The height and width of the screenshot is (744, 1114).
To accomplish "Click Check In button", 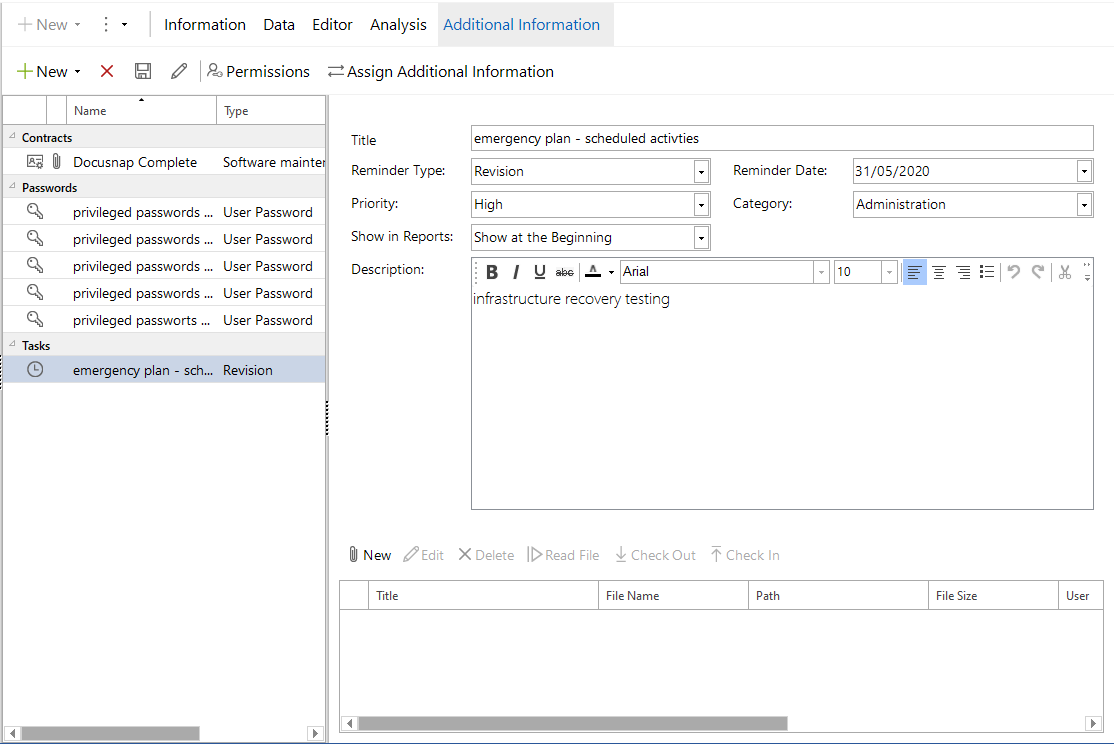I will point(745,555).
